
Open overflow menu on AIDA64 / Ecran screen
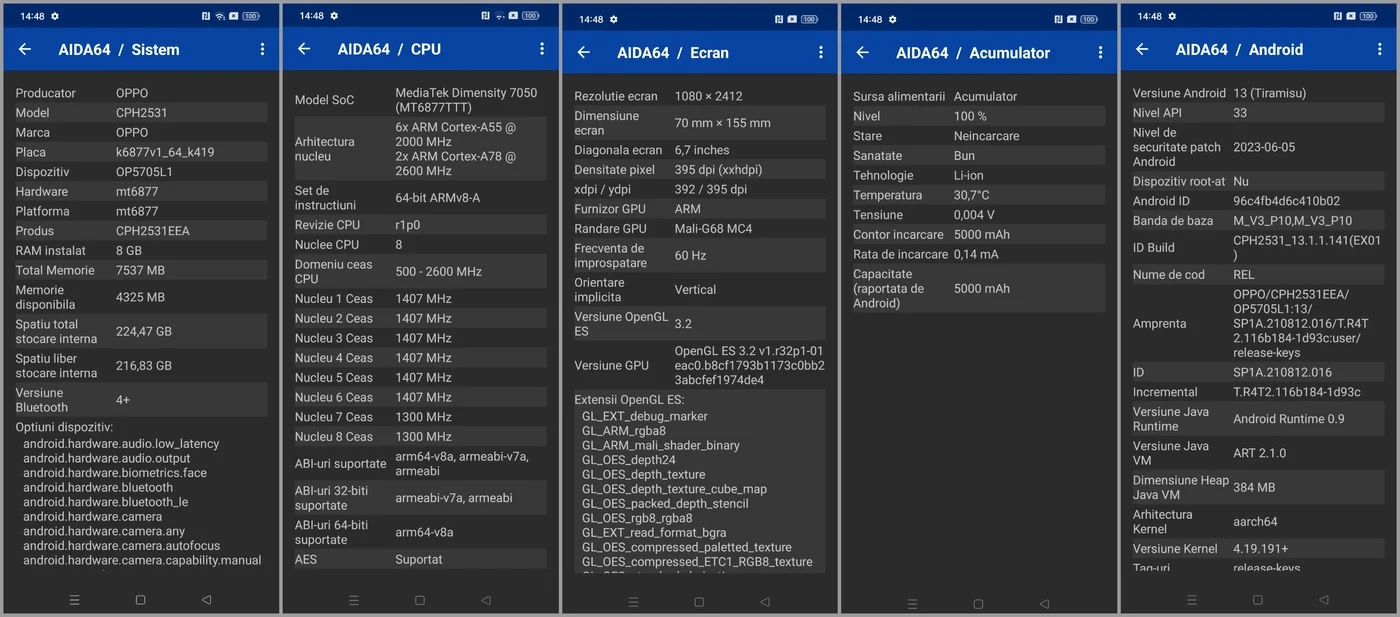tap(821, 53)
